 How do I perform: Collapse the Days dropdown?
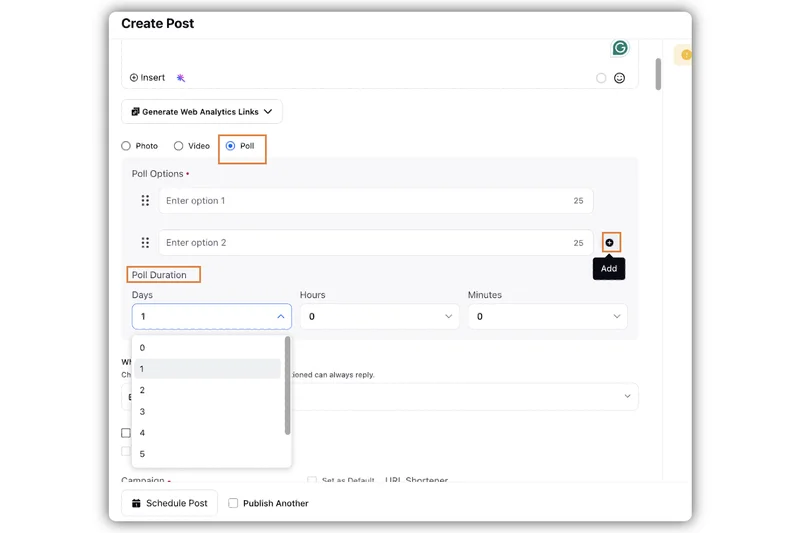coord(280,317)
